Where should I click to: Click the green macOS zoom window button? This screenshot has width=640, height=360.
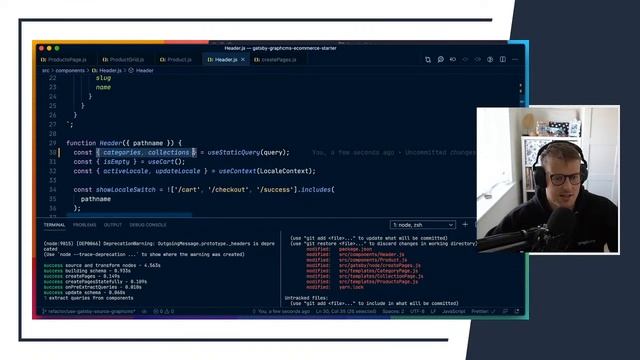point(57,48)
